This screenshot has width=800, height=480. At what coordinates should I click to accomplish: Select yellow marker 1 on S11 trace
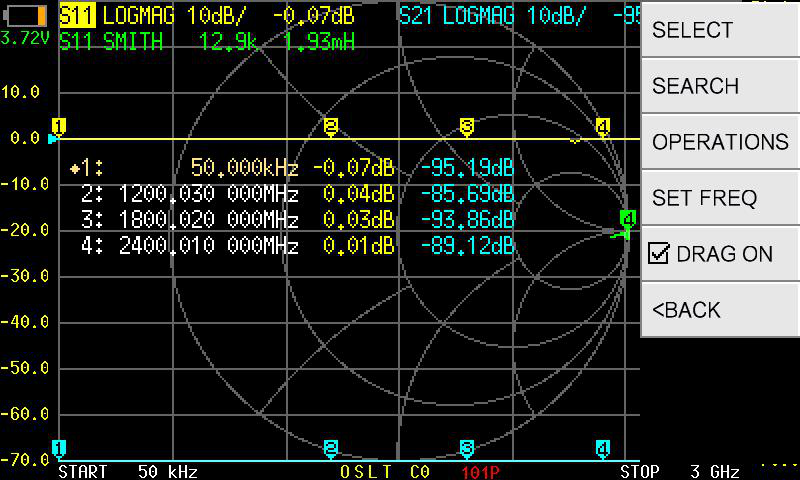pyautogui.click(x=59, y=127)
